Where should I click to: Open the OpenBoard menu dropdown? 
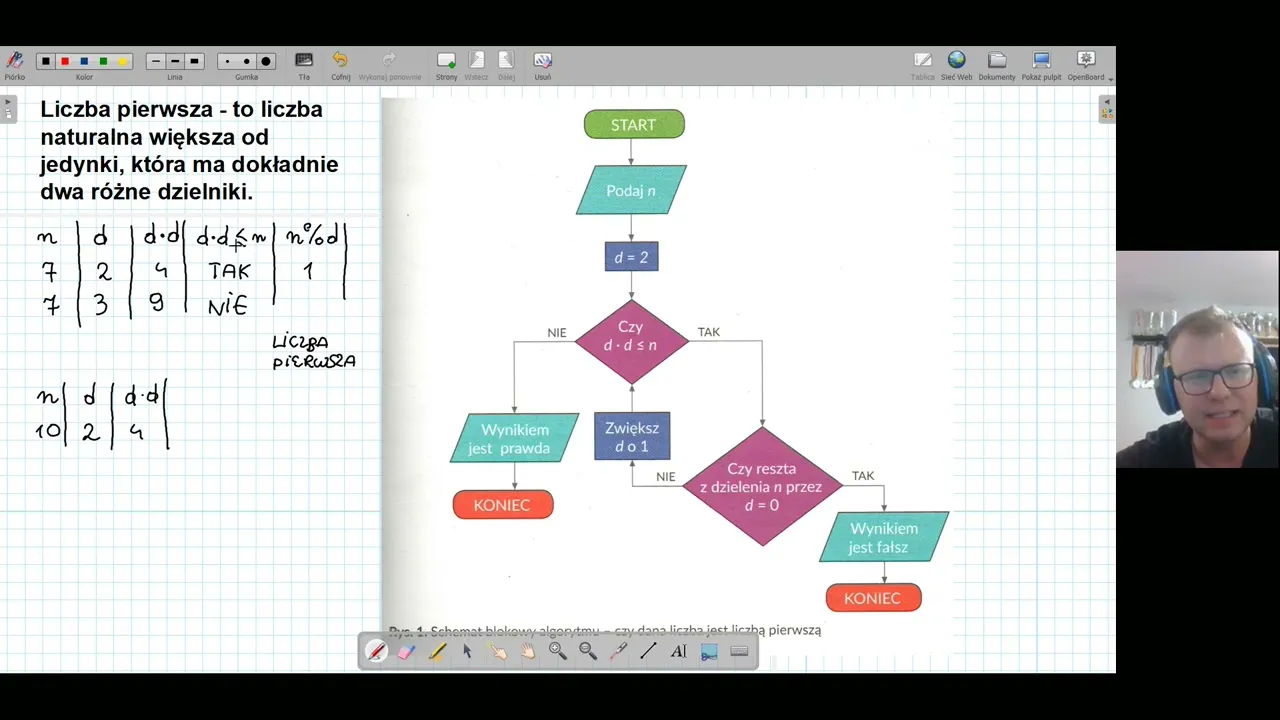click(x=1088, y=65)
